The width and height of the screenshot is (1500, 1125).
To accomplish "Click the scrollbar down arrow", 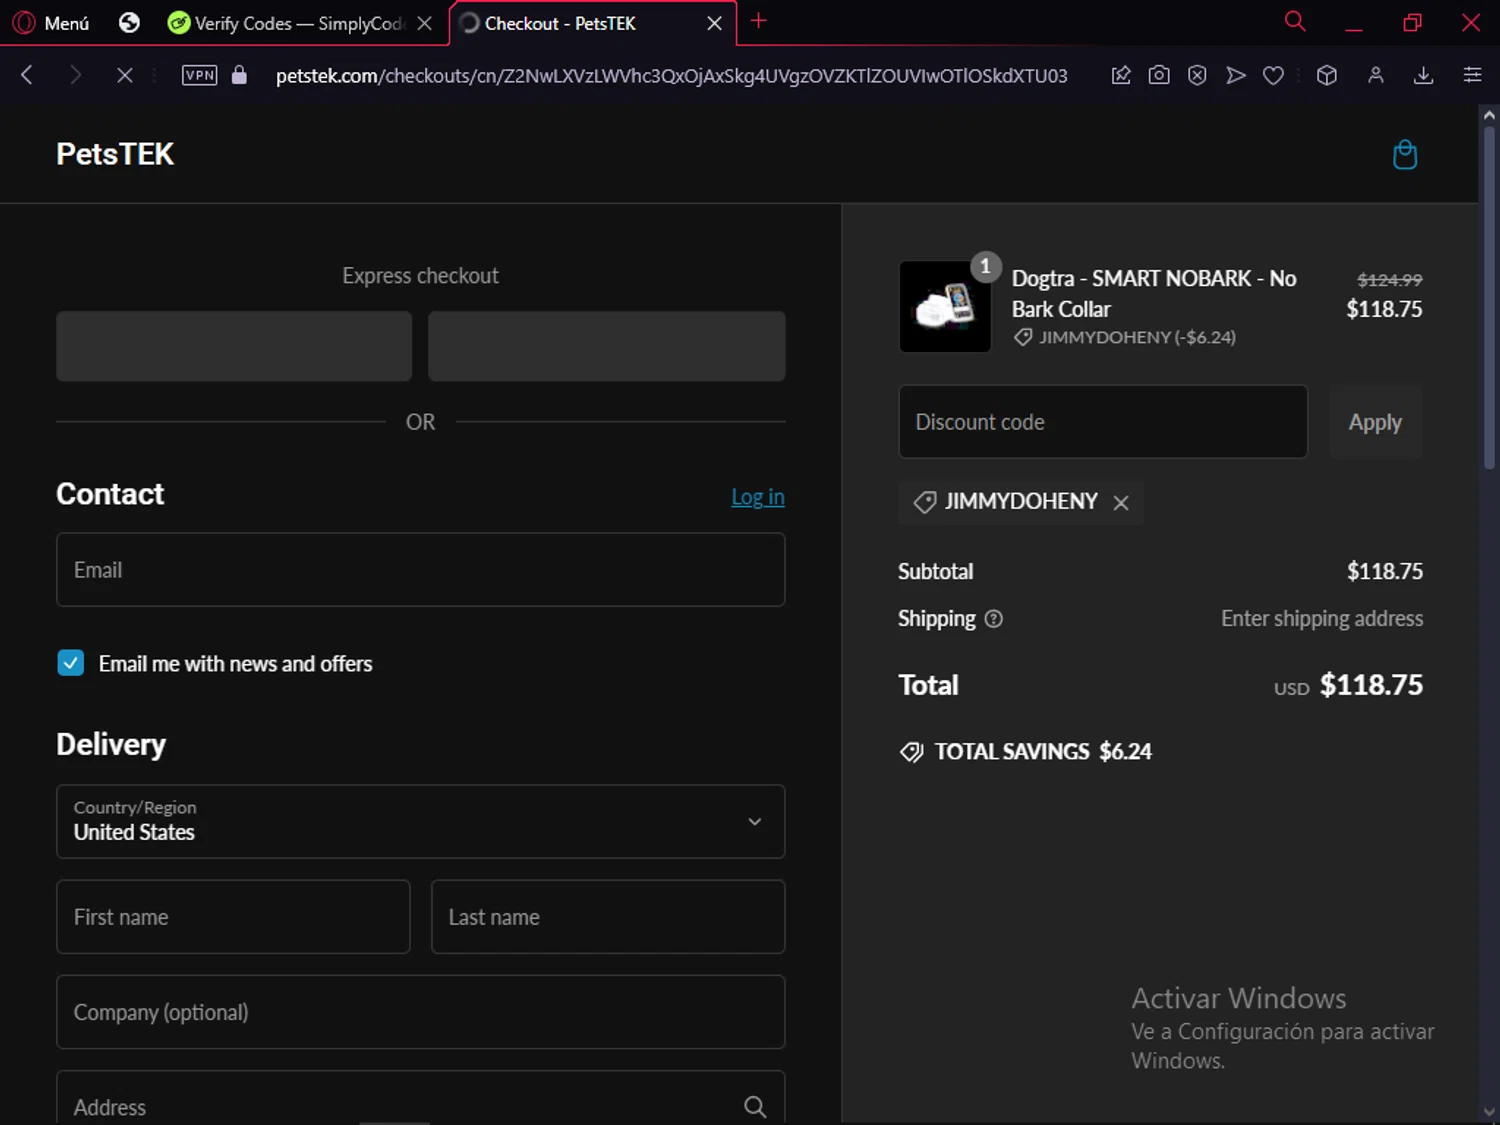I will 1489,1112.
